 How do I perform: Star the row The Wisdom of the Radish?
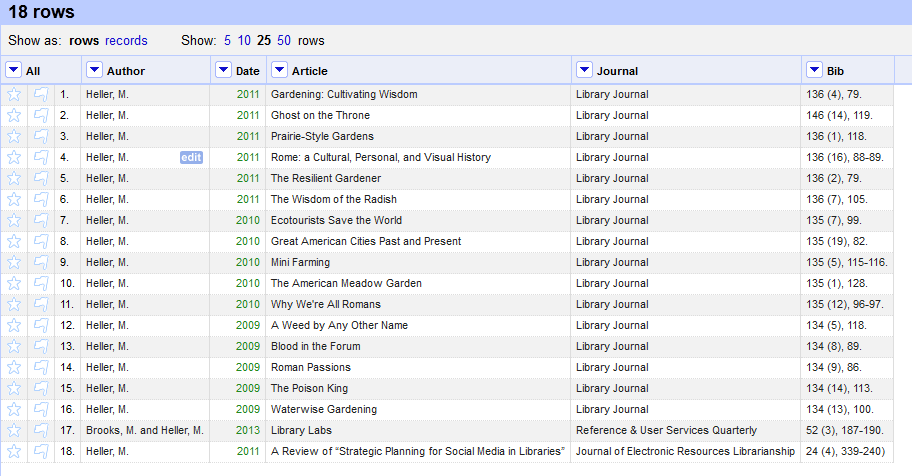[14, 200]
